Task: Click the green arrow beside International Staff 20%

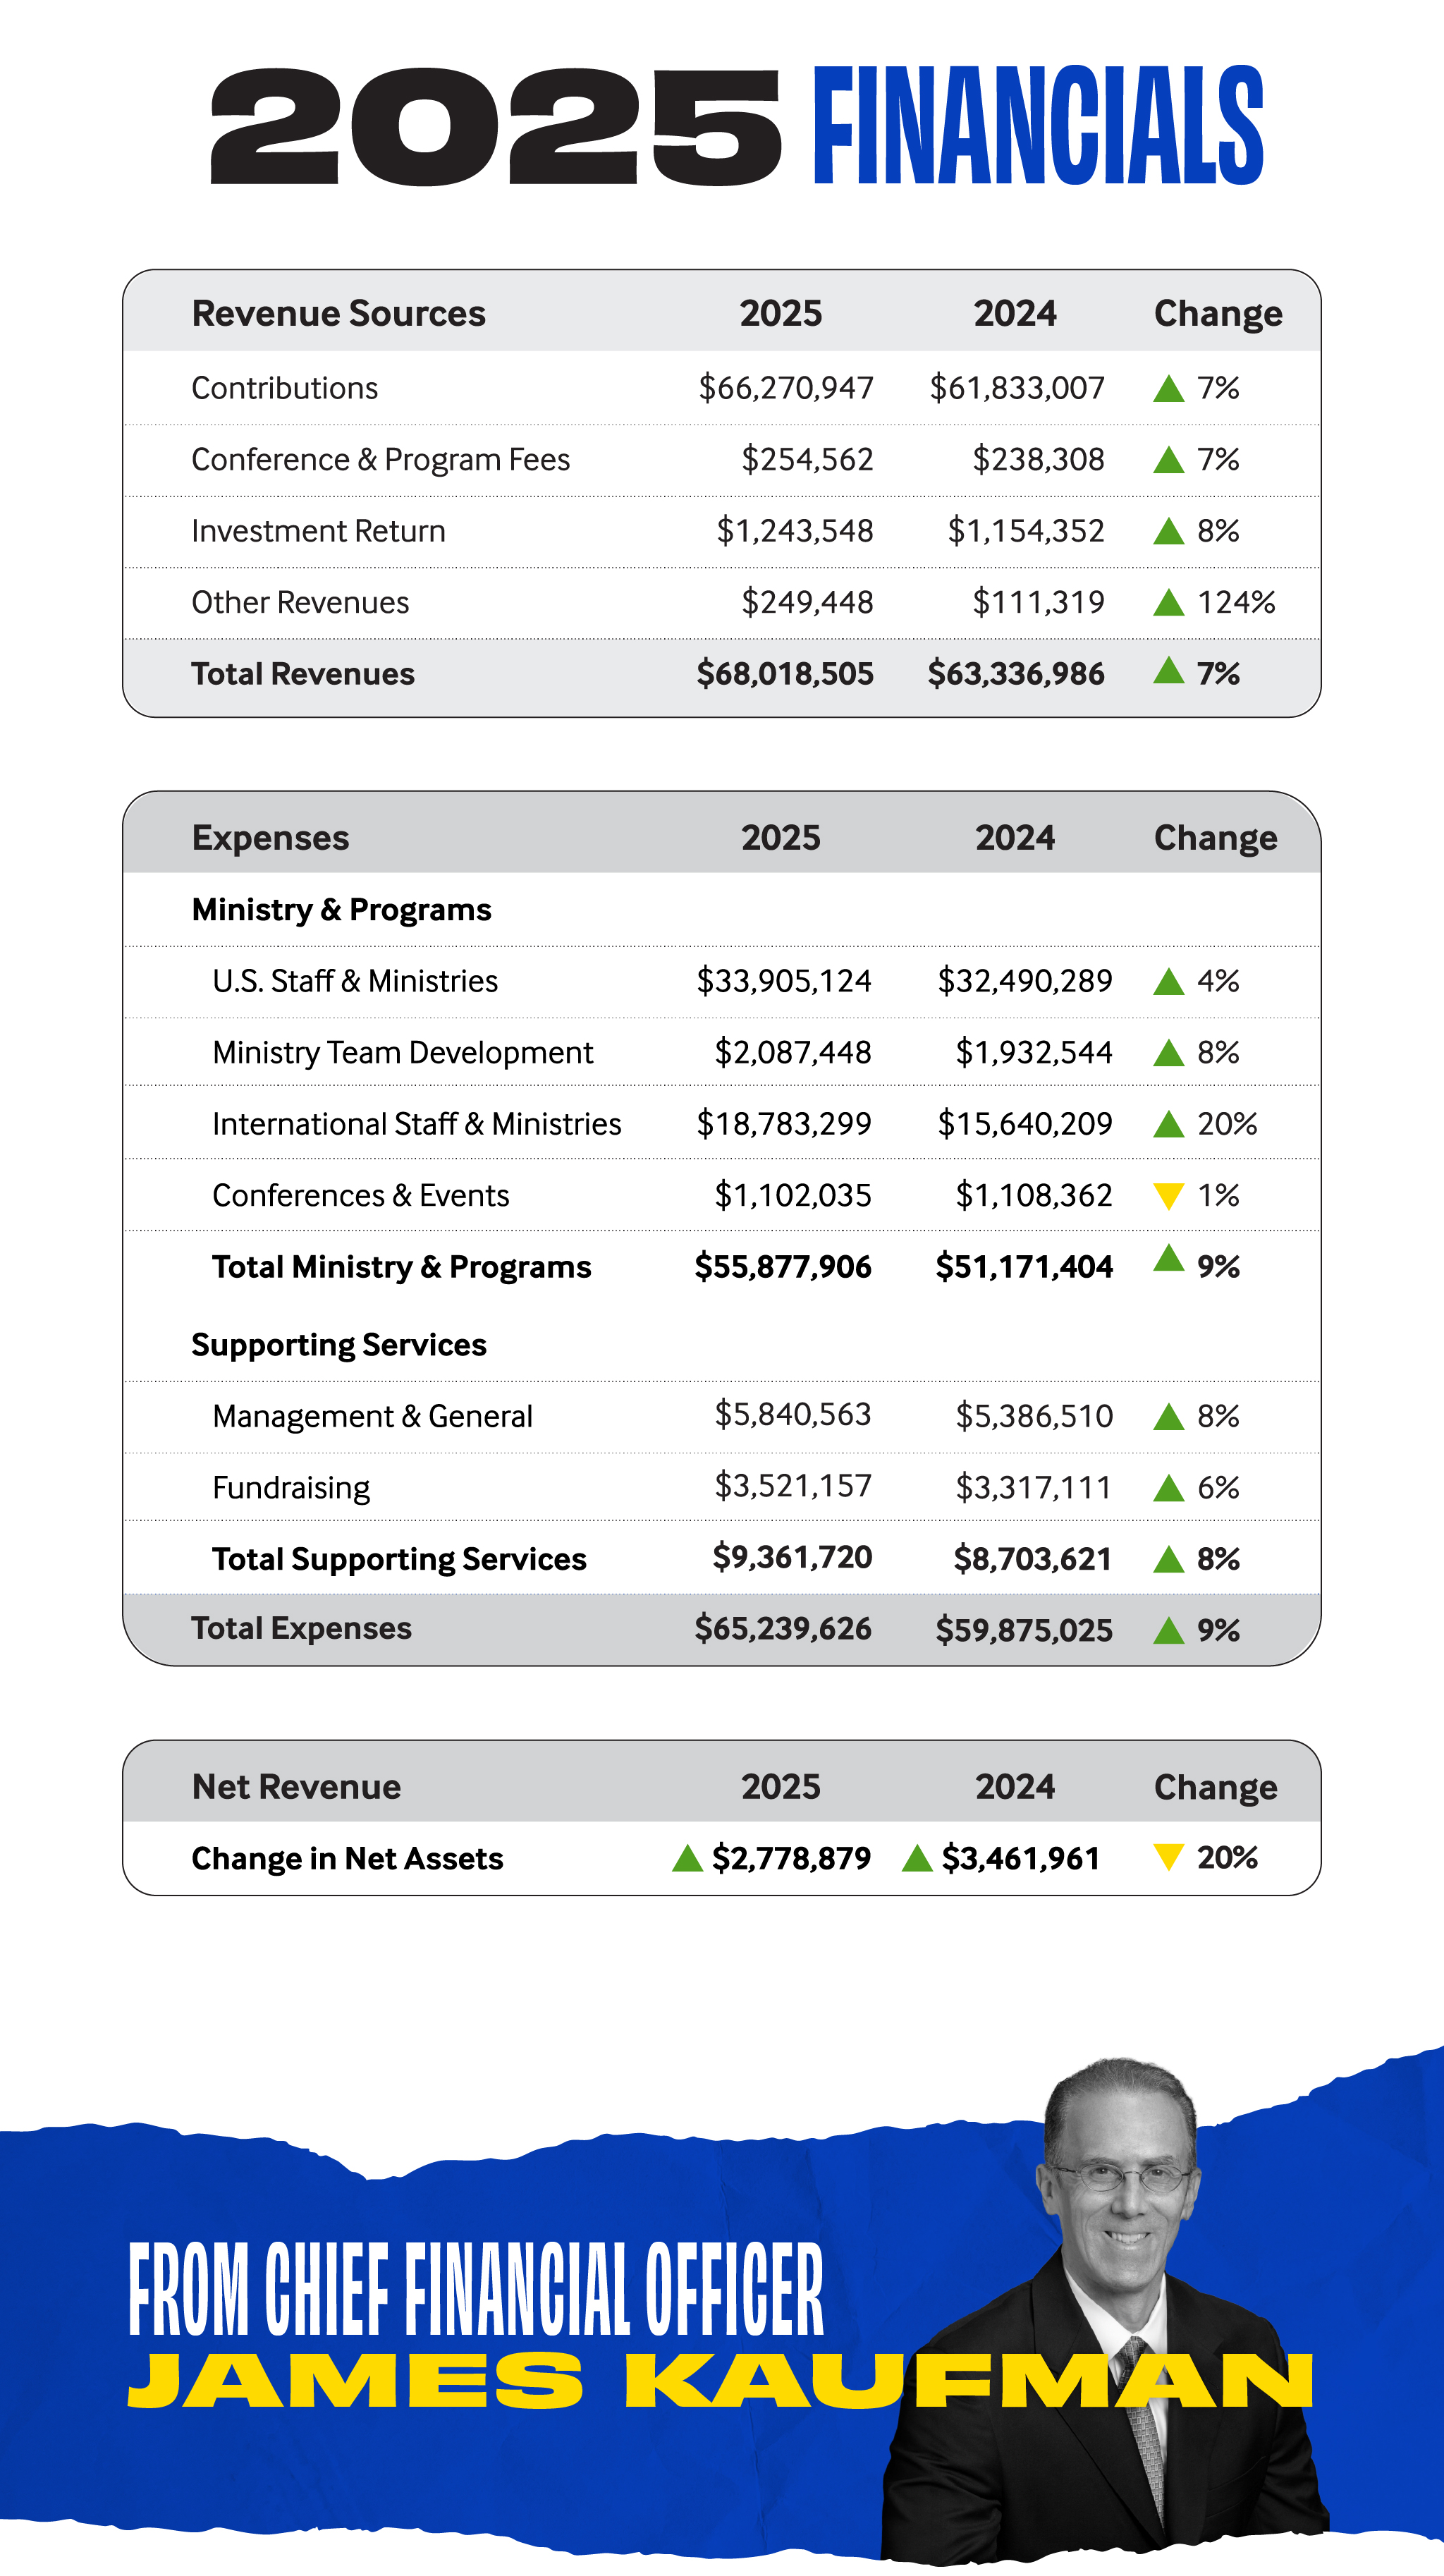Action: tap(1168, 1124)
